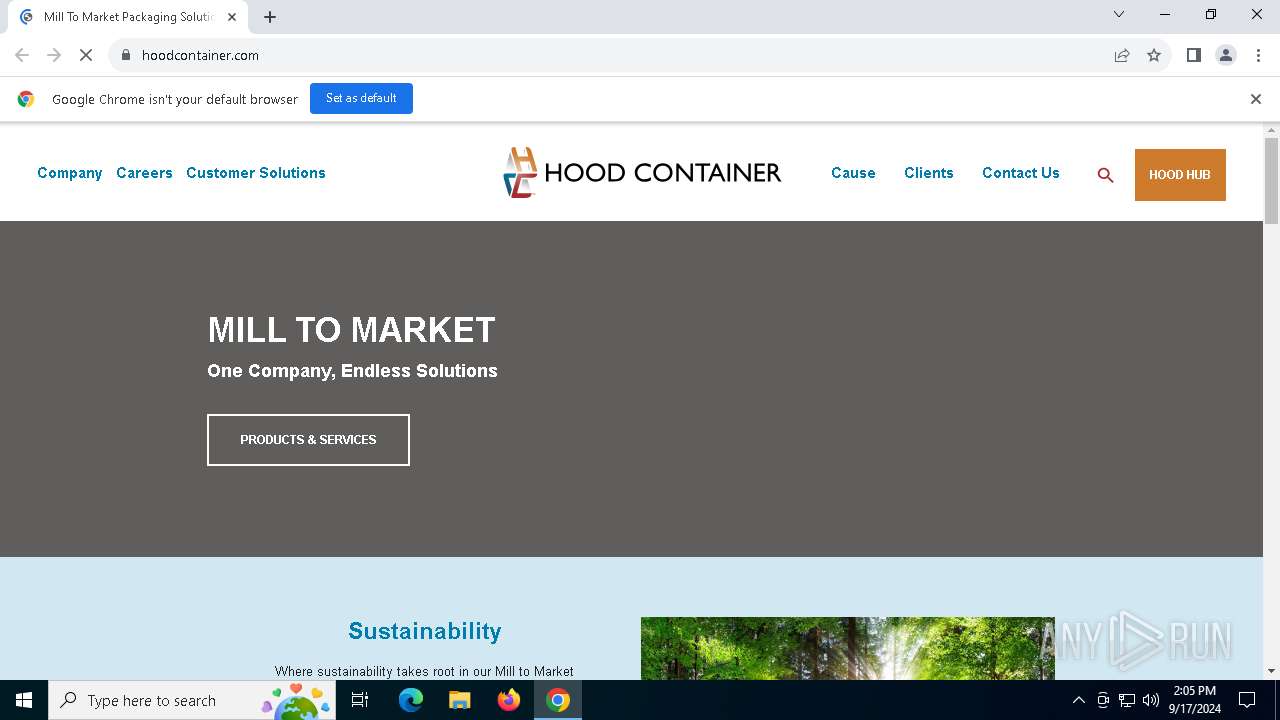Set Chrome as default browser

click(361, 98)
